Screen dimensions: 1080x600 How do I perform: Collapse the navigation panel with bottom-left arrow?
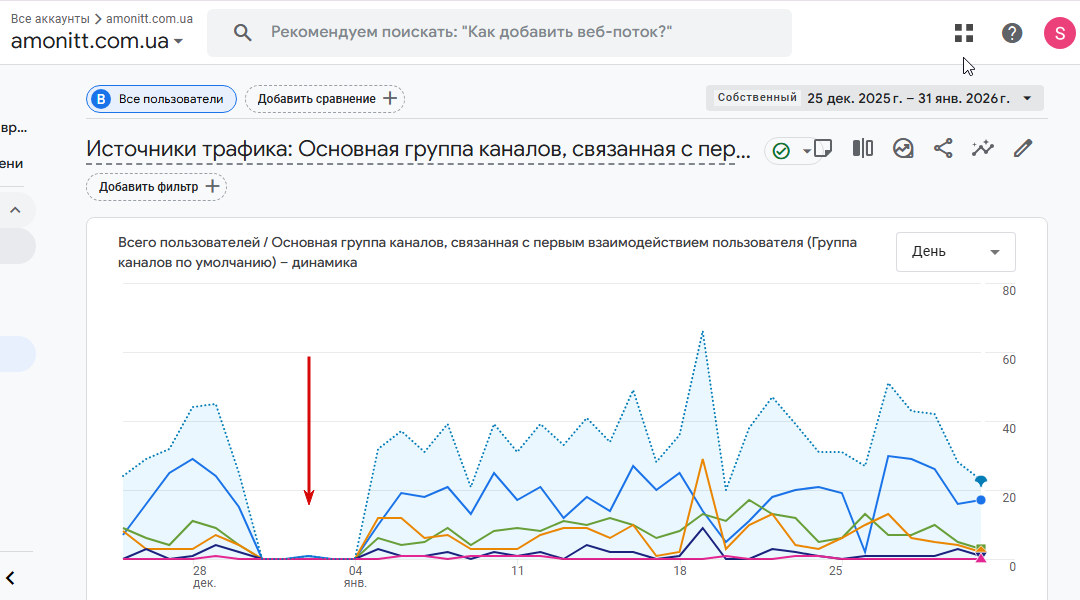tap(11, 577)
